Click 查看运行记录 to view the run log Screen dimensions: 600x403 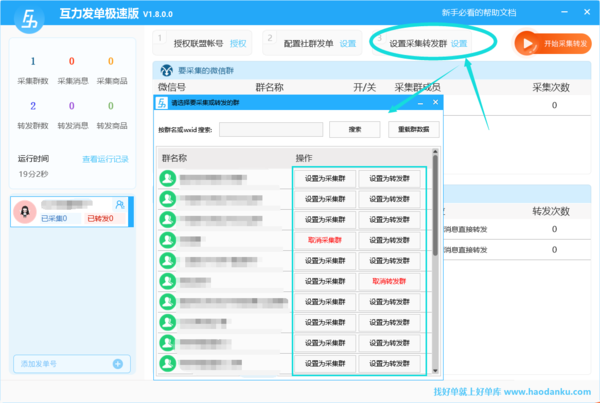pos(105,159)
